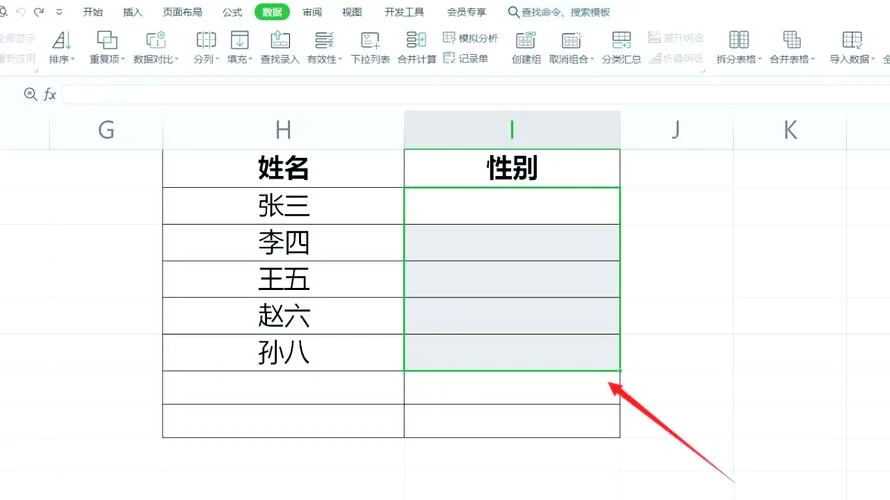The height and width of the screenshot is (500, 890).
Task: Click the fx insert function icon
Action: 50,94
